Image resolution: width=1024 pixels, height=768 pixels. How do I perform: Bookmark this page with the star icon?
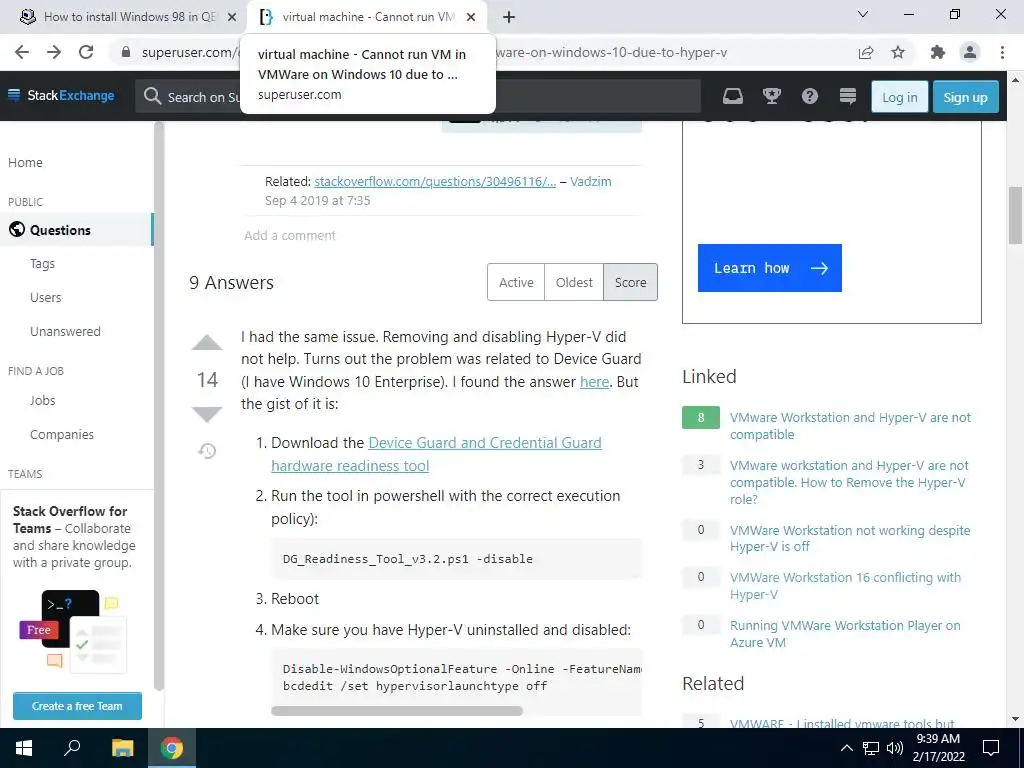[898, 52]
